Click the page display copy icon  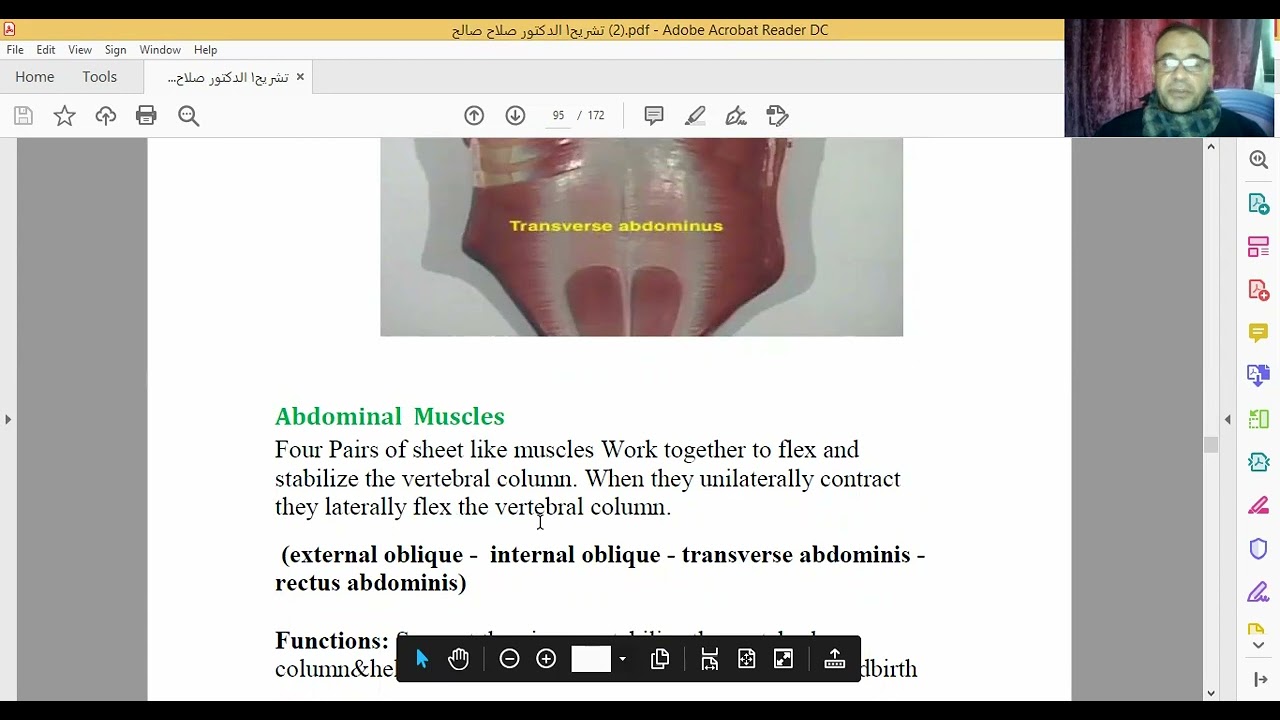pyautogui.click(x=660, y=659)
